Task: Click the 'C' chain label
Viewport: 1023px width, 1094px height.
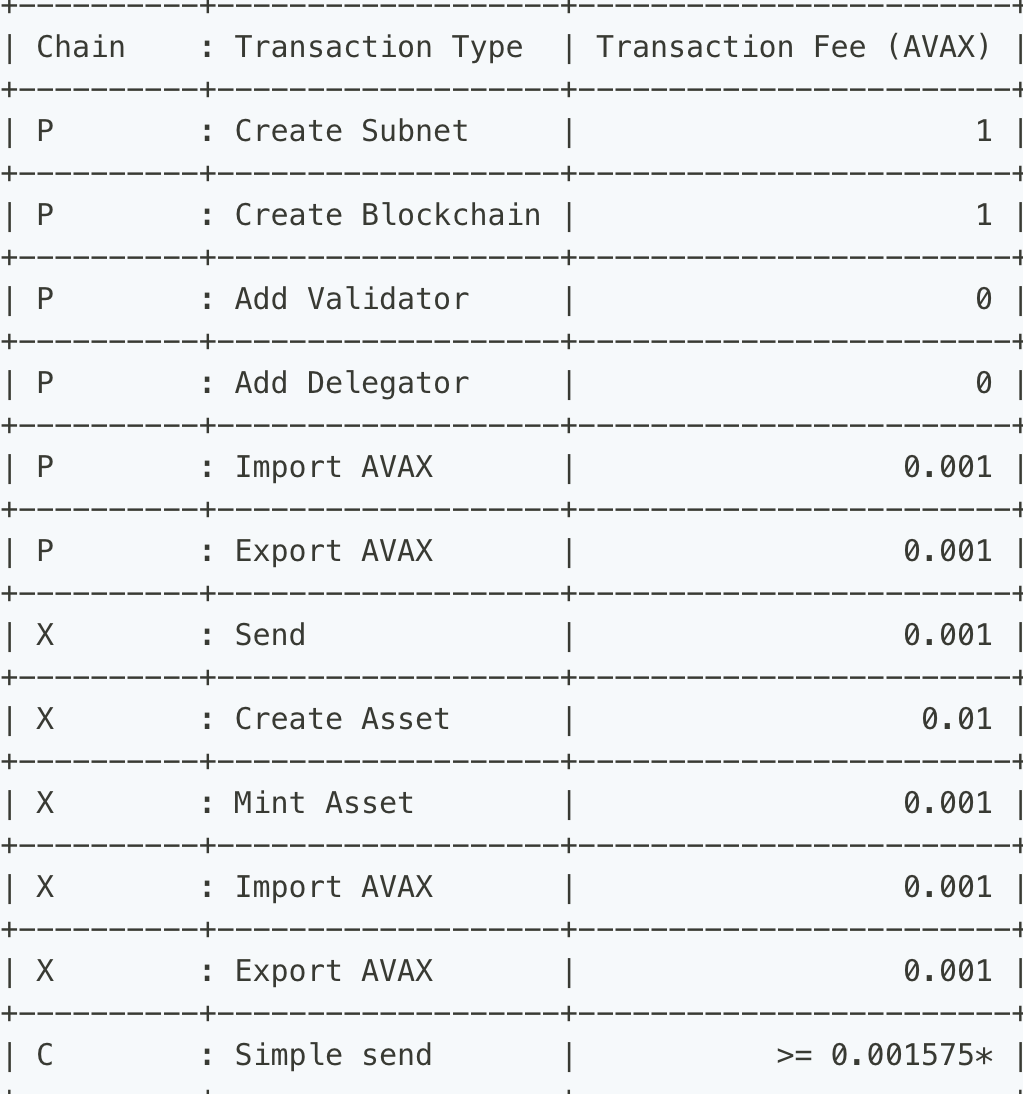Action: 45,1055
